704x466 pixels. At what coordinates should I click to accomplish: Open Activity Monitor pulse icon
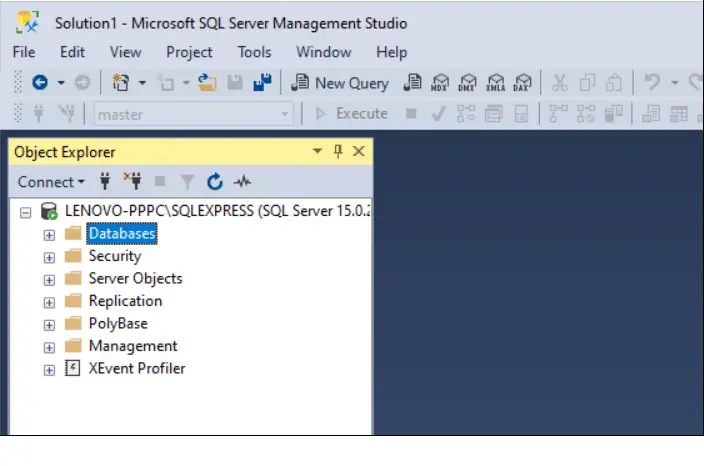coord(242,181)
